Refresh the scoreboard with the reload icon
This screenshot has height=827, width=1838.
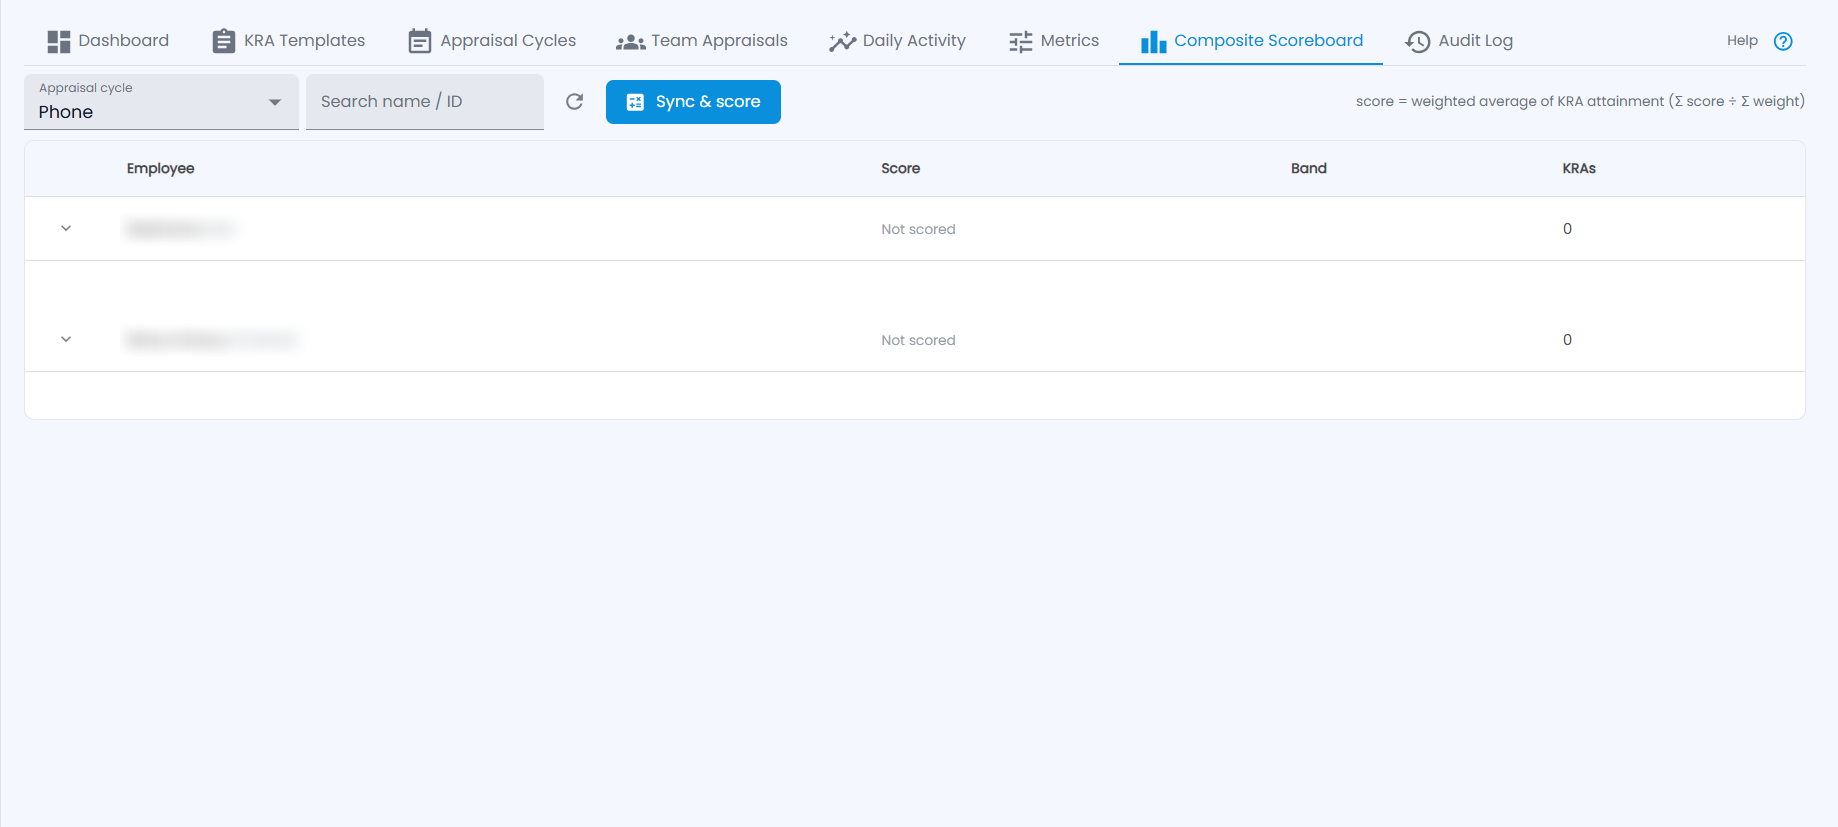575,101
